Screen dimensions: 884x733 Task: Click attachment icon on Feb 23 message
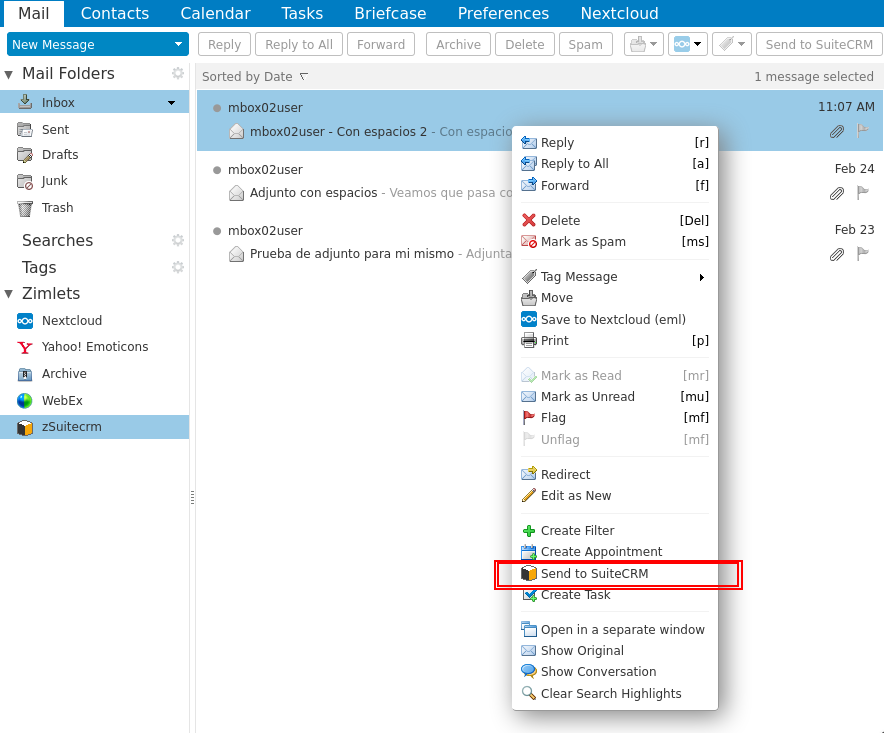[837, 254]
